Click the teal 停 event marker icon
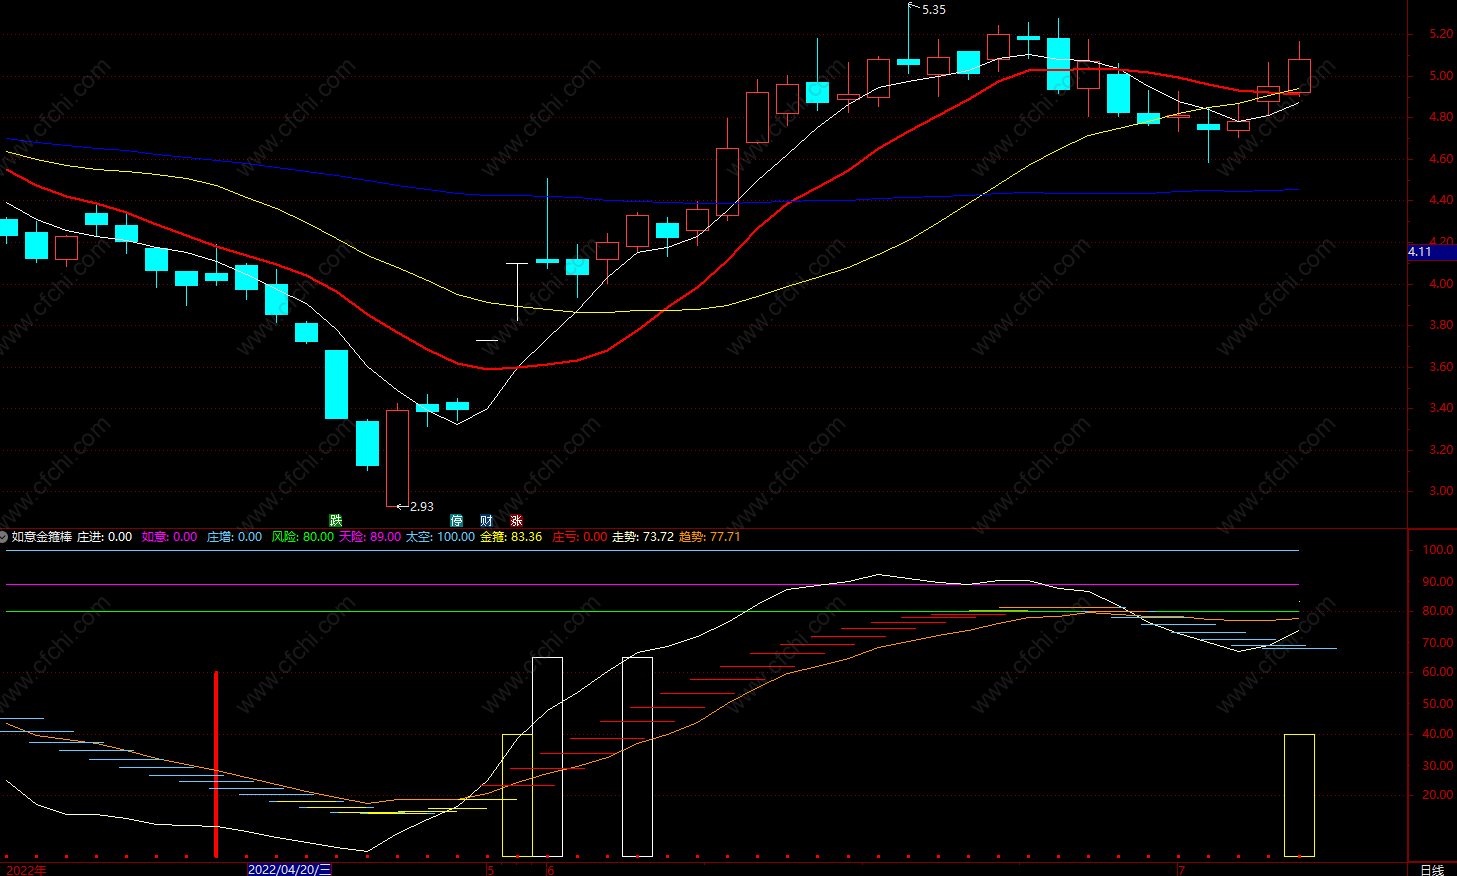Screen dimensions: 1457x876 tap(457, 520)
